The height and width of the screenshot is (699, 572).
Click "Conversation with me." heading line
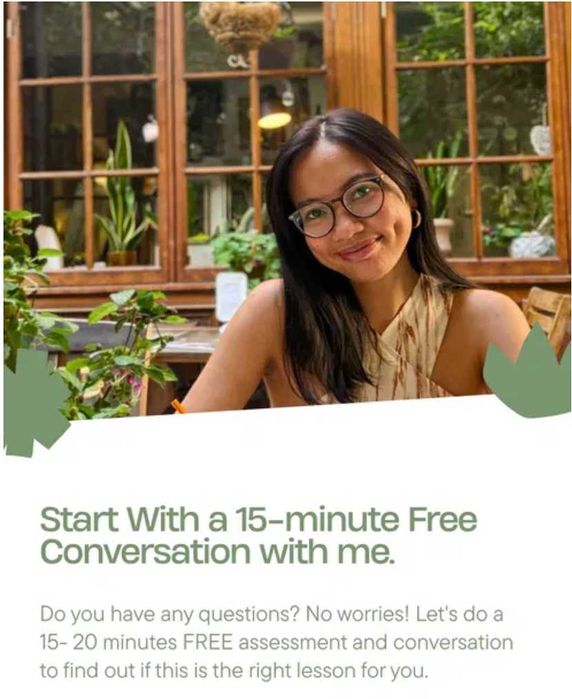[x=218, y=551]
